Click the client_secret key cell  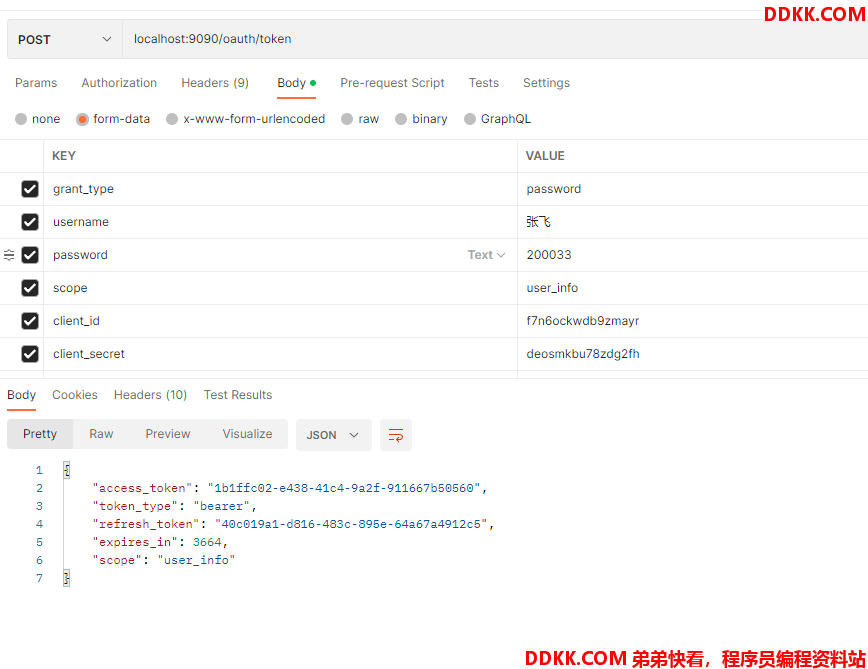tap(280, 354)
